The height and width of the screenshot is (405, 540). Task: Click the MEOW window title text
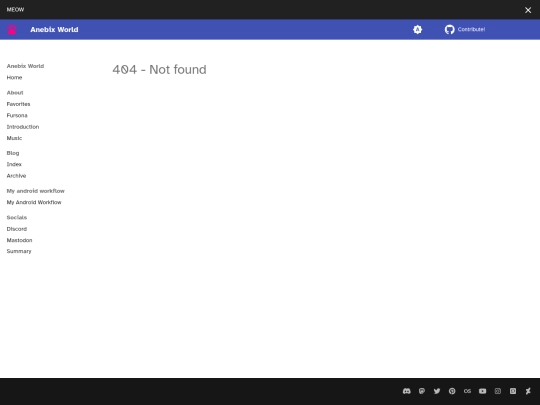[15, 10]
